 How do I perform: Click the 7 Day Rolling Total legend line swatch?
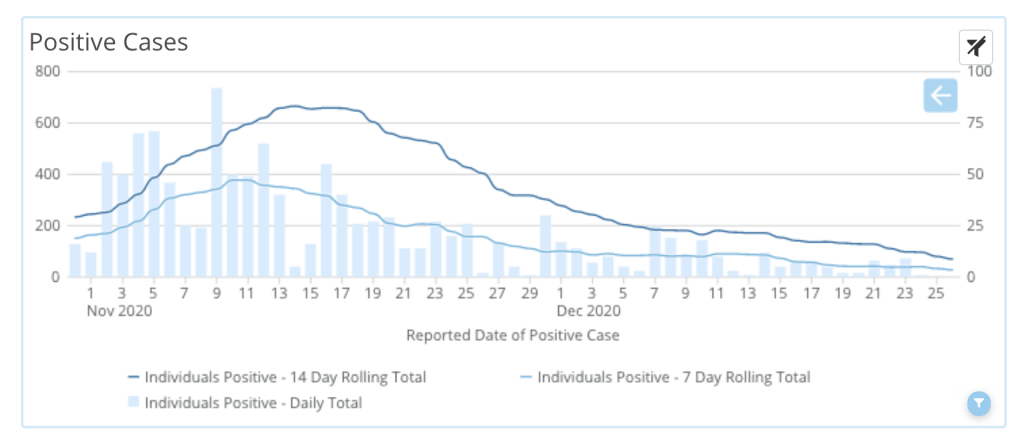pos(526,378)
